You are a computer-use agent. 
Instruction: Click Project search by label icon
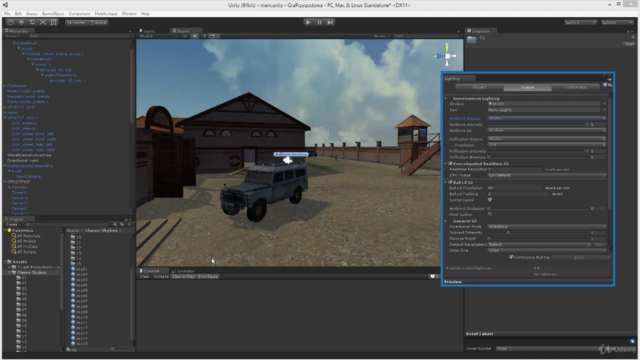[122, 224]
